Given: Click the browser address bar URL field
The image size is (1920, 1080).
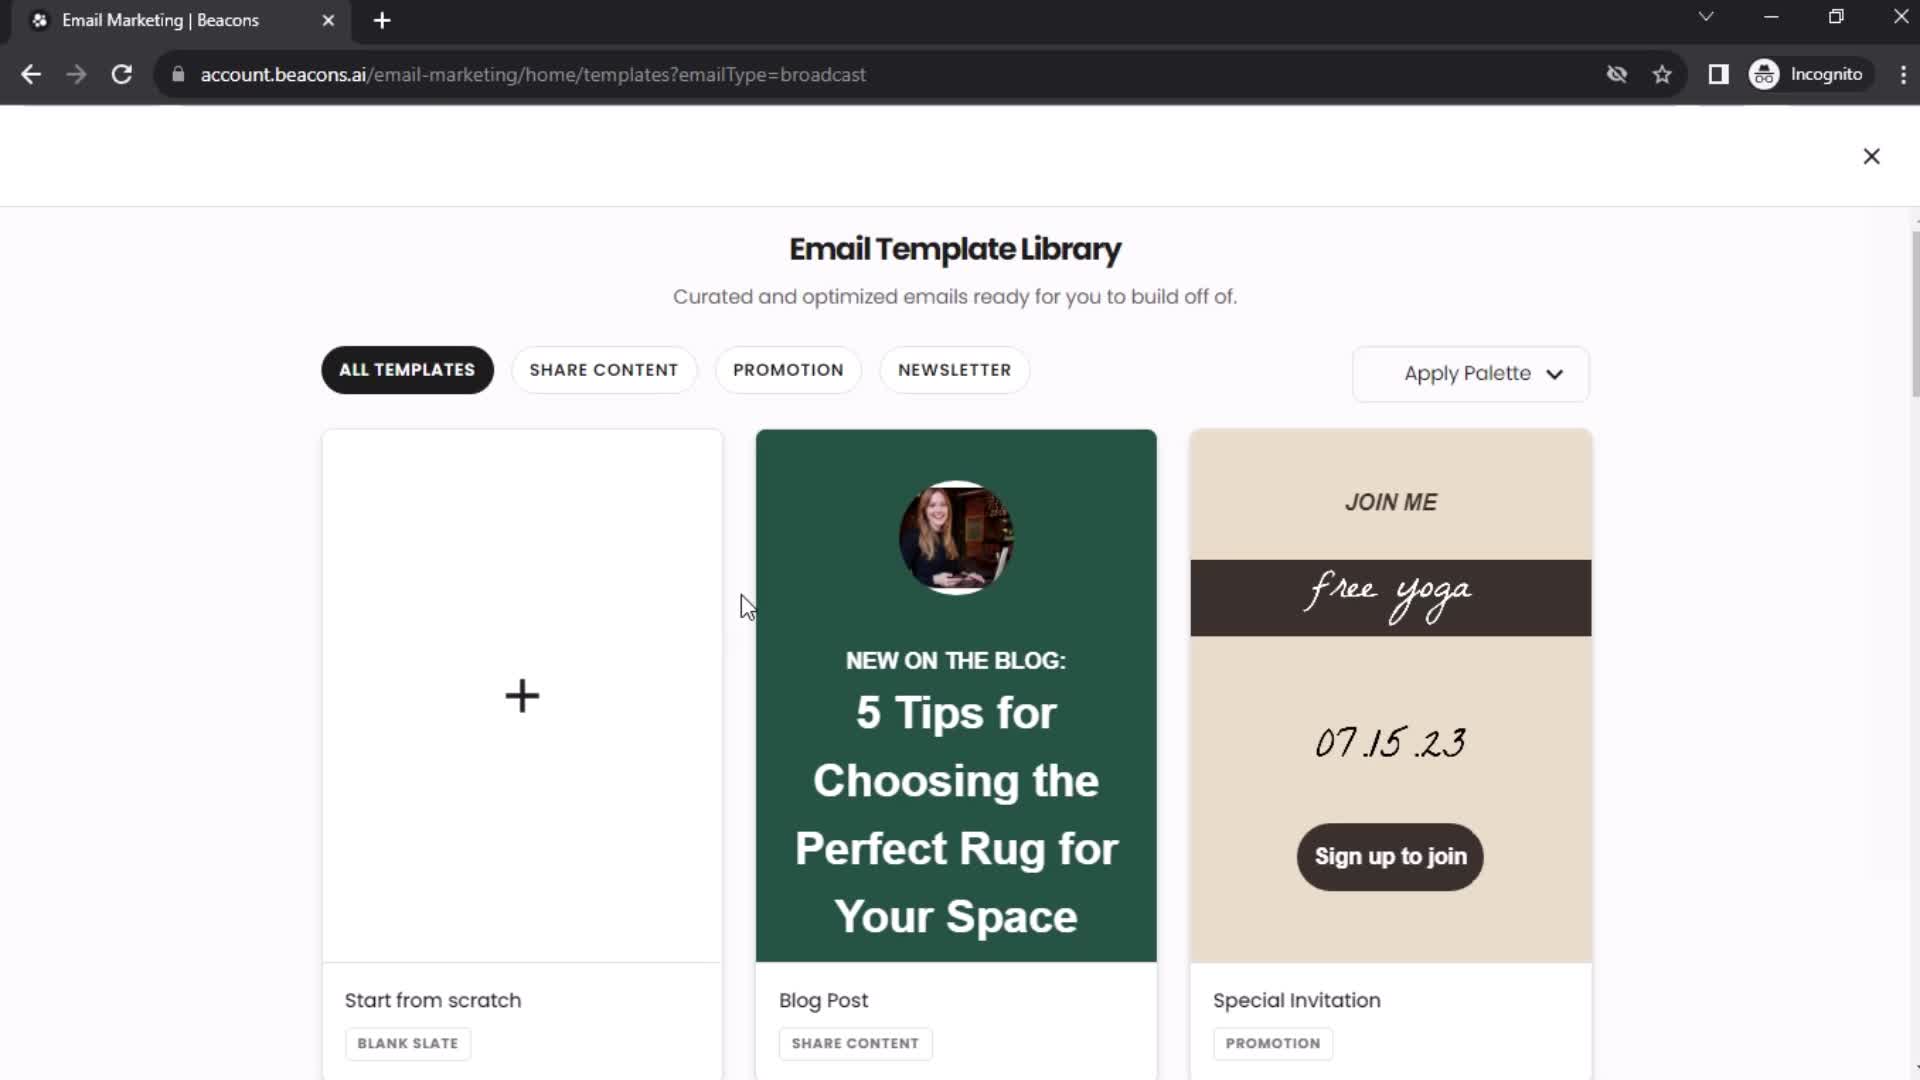Looking at the screenshot, I should click(x=533, y=74).
